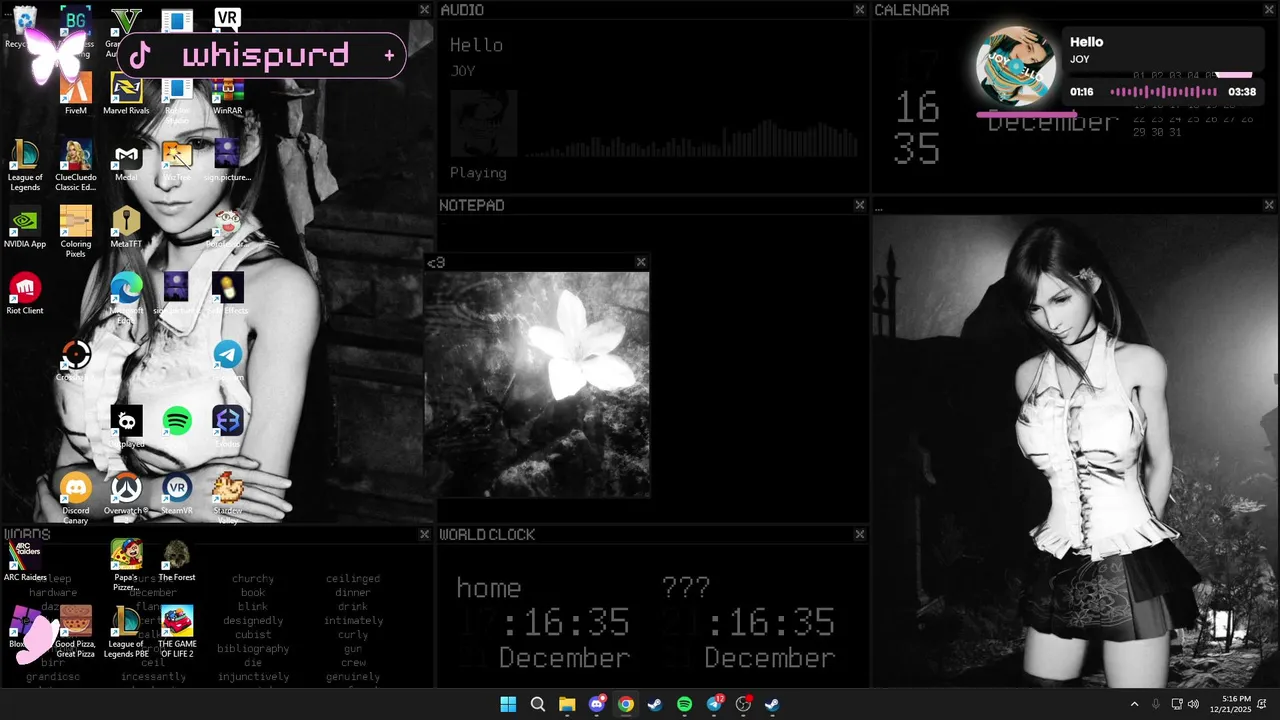1280x720 pixels.
Task: Click the Hello album art thumbnail
Action: coord(1016,67)
